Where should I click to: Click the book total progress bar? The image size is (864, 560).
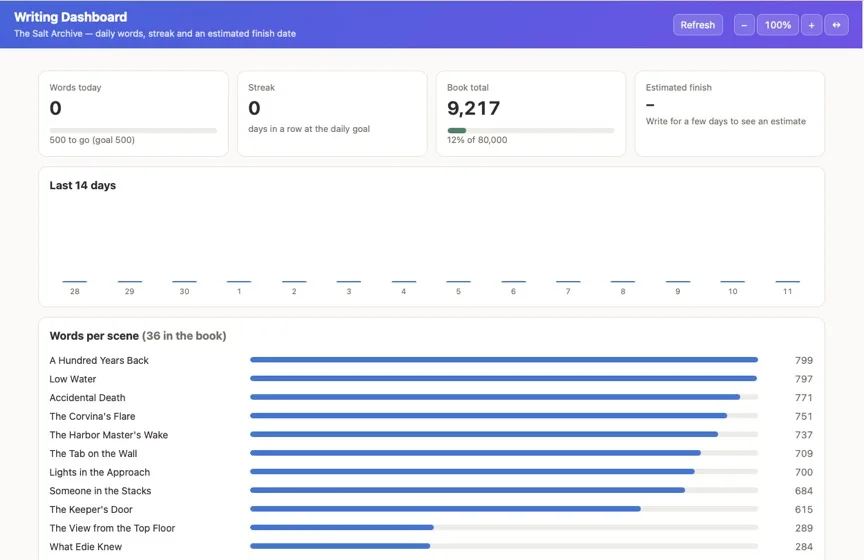click(531, 131)
